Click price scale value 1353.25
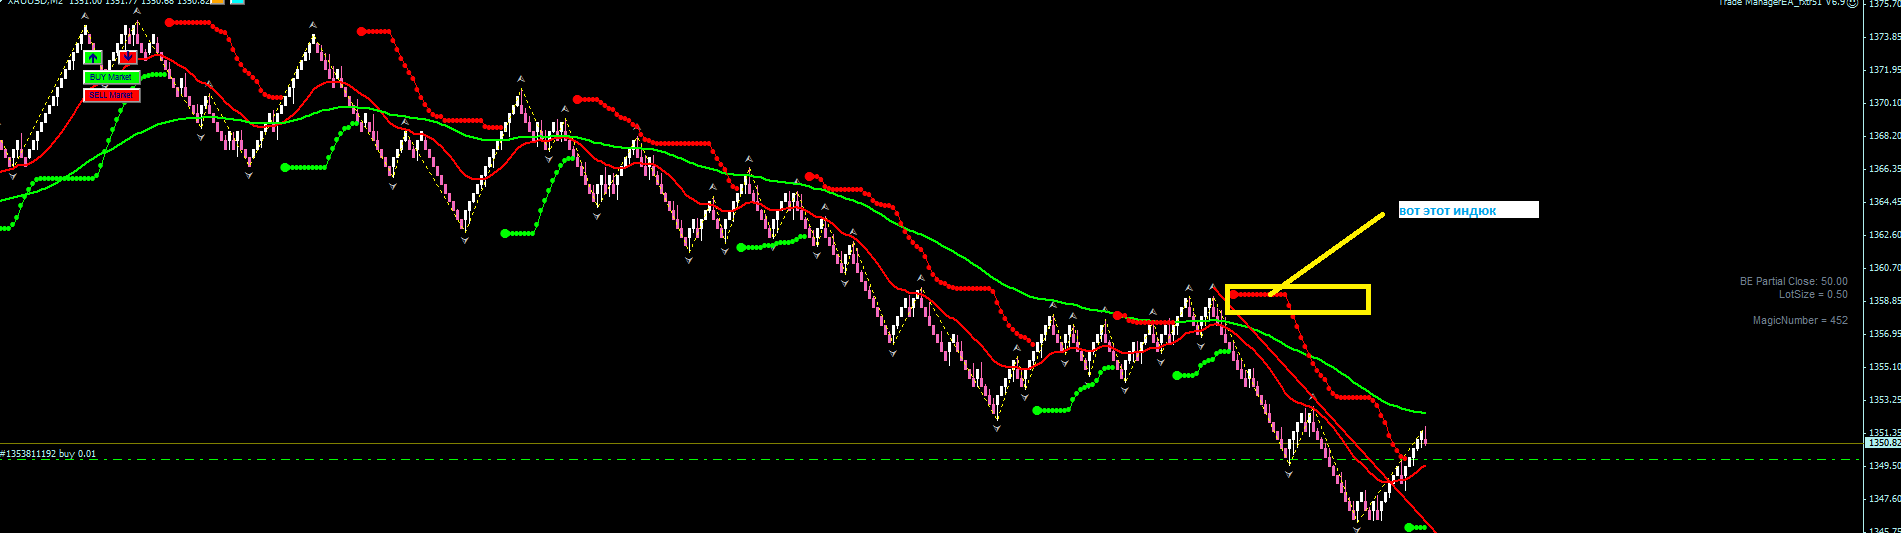Viewport: 1901px width, 533px height. tap(1884, 400)
